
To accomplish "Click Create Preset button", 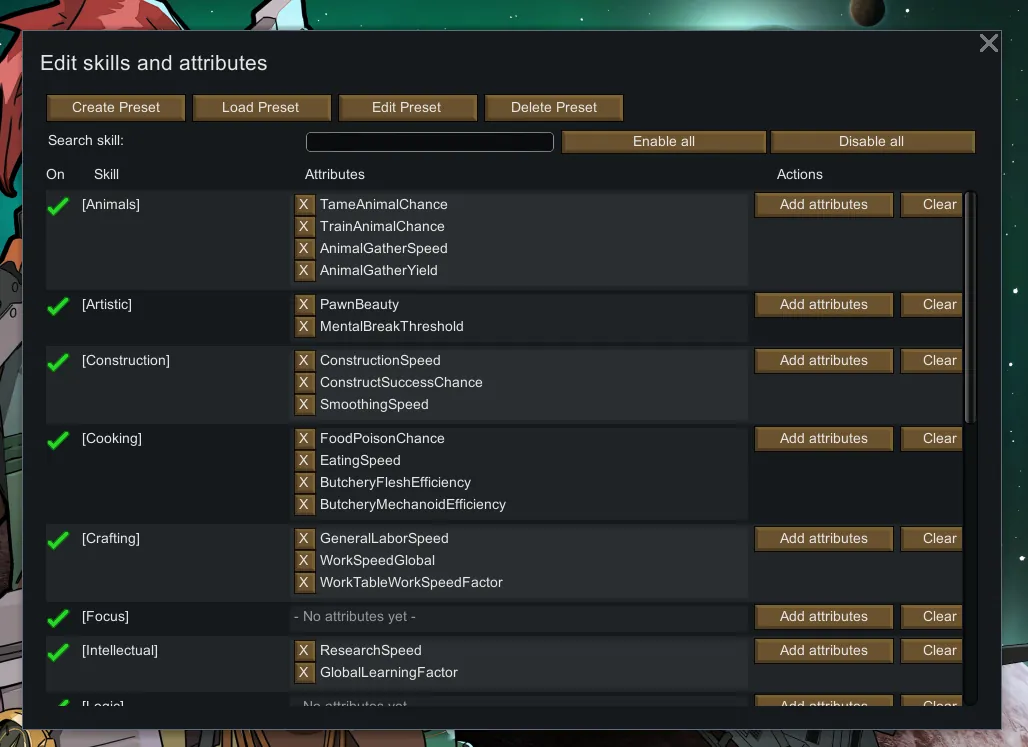I will coord(116,107).
